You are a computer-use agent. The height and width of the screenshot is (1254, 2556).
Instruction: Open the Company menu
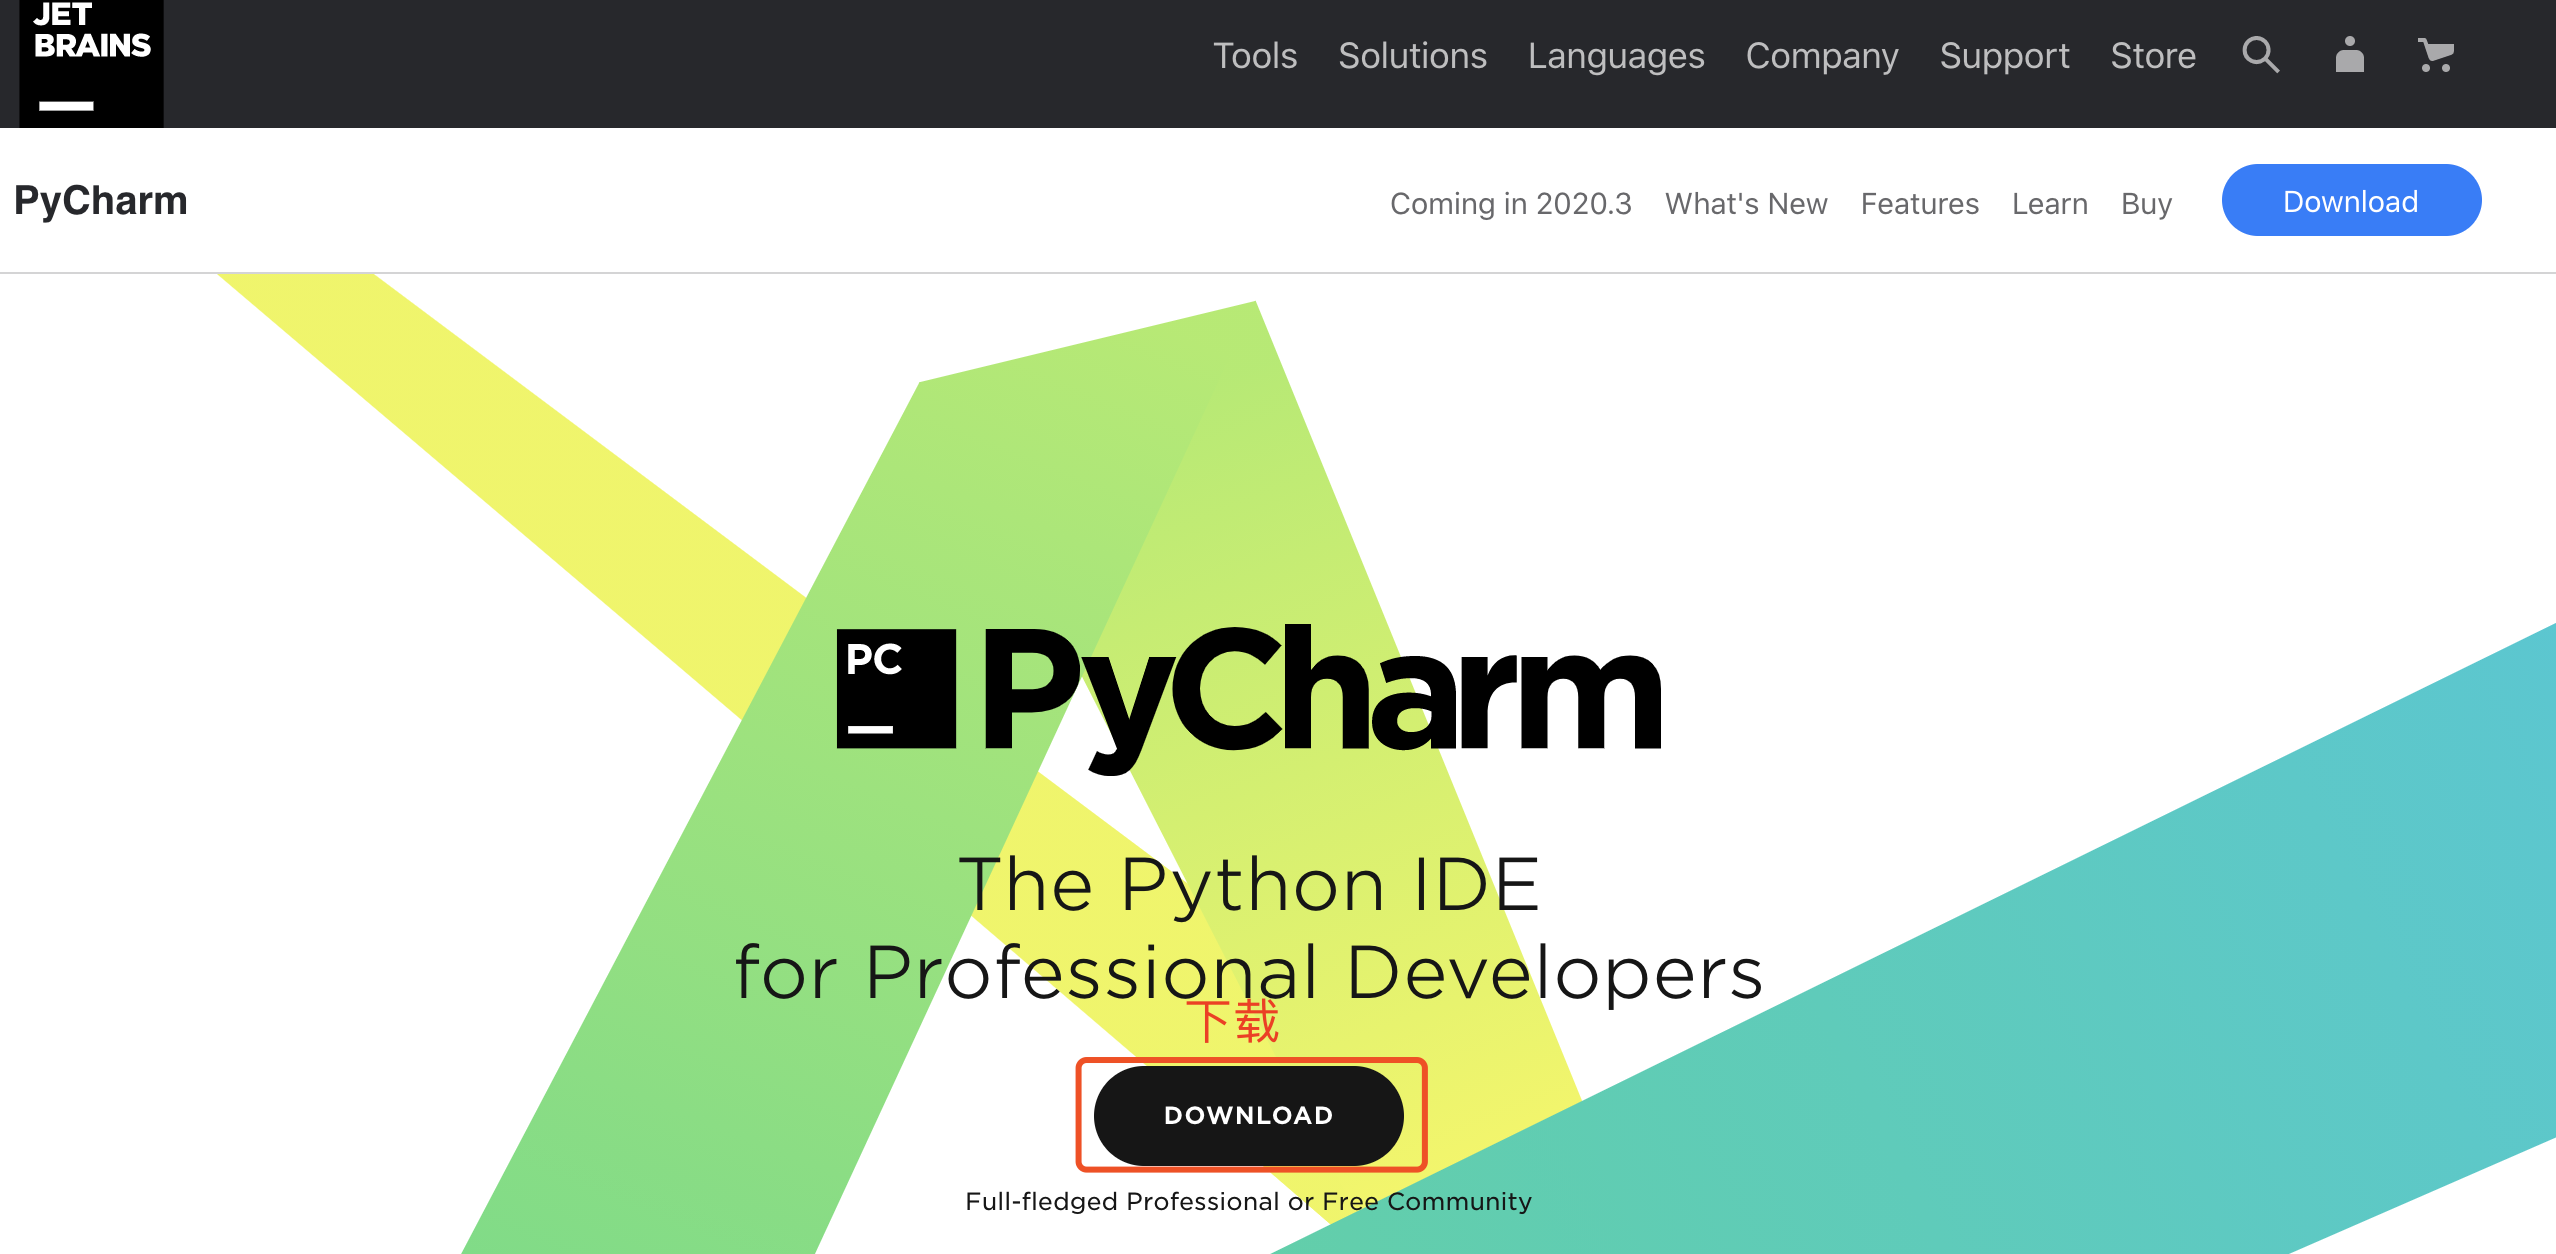point(1821,56)
